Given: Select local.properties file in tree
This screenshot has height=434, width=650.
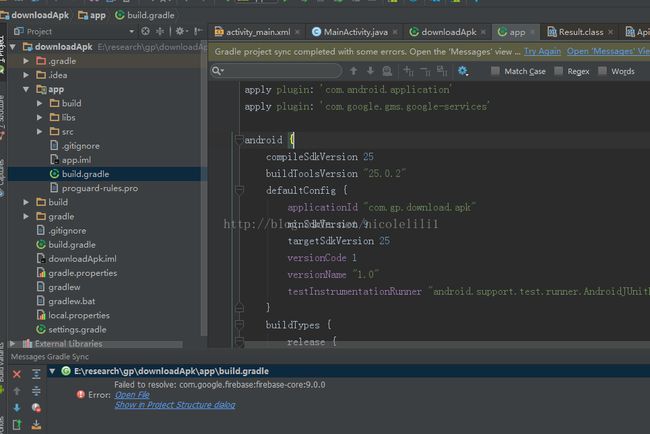Looking at the screenshot, I should 73,315.
